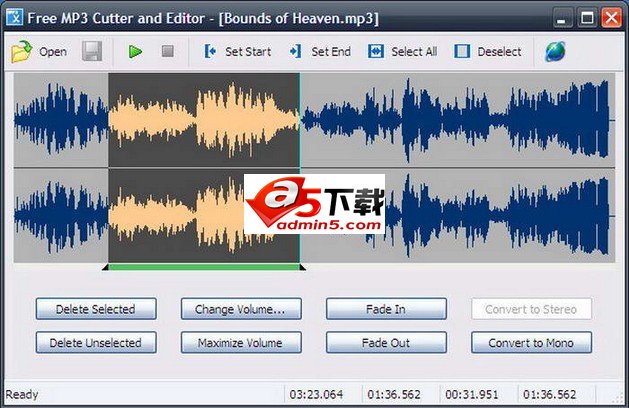Open the website via the globe icon
Image resolution: width=629 pixels, height=408 pixels.
pos(556,51)
